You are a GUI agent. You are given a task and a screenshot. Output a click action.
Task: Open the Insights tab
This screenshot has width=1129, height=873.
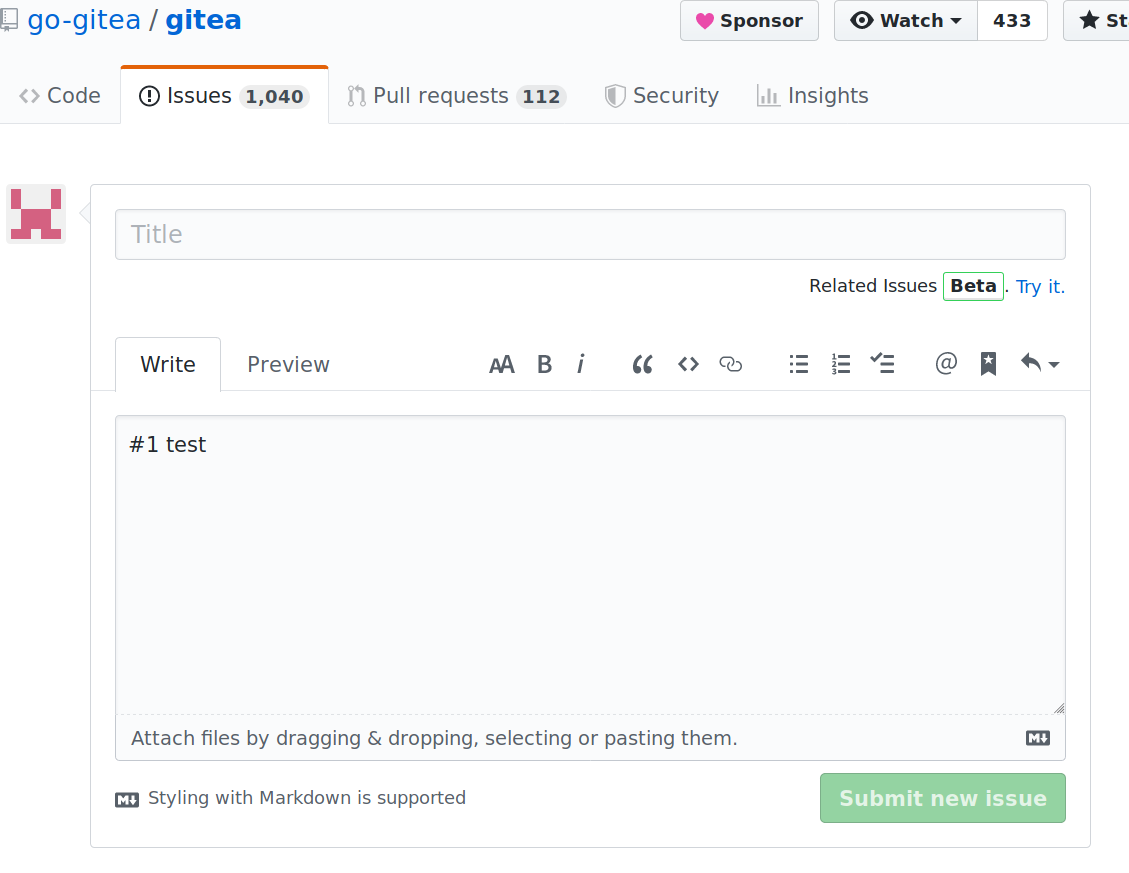tap(812, 96)
